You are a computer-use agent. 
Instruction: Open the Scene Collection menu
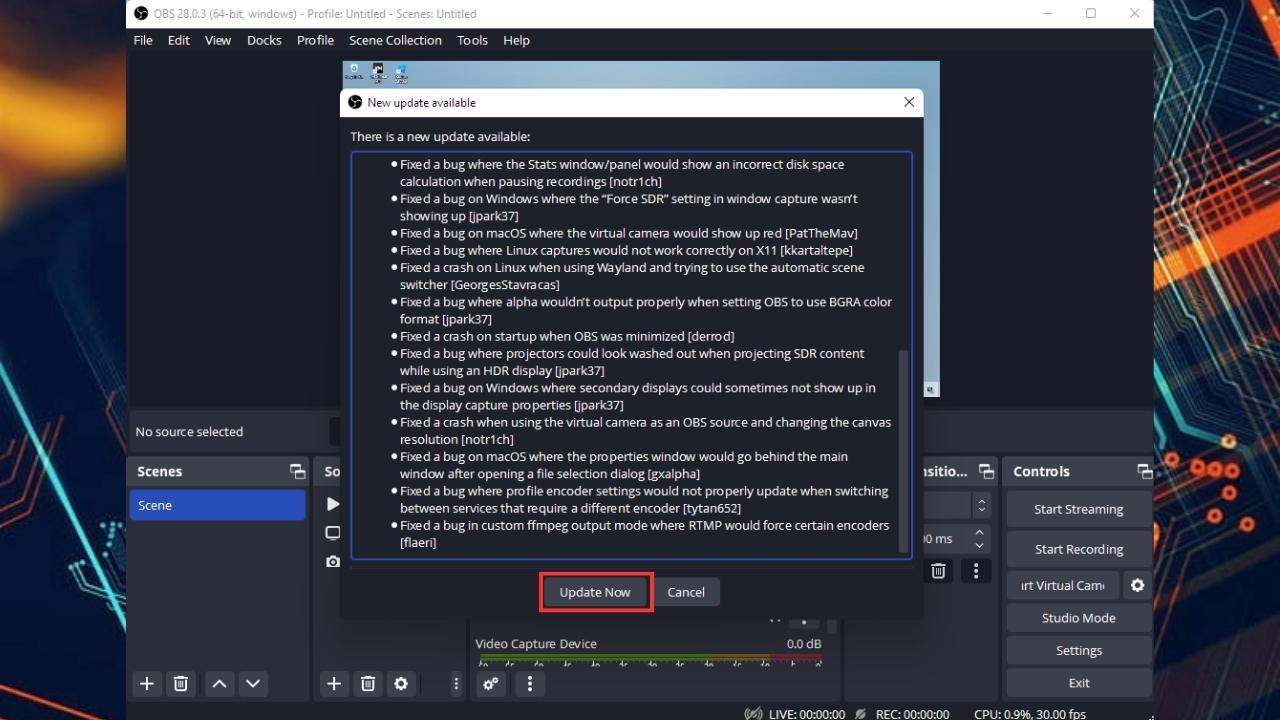(395, 40)
